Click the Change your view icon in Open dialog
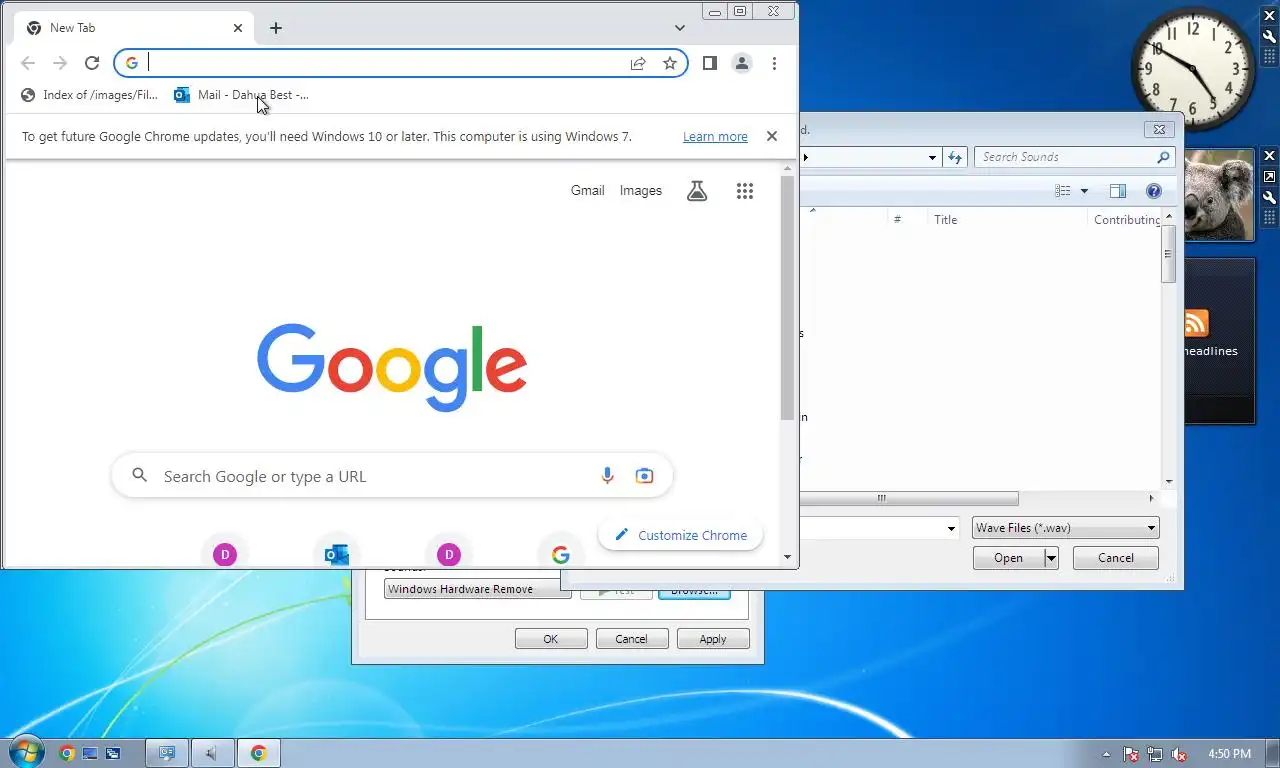The height and width of the screenshot is (768, 1280). tap(1063, 191)
